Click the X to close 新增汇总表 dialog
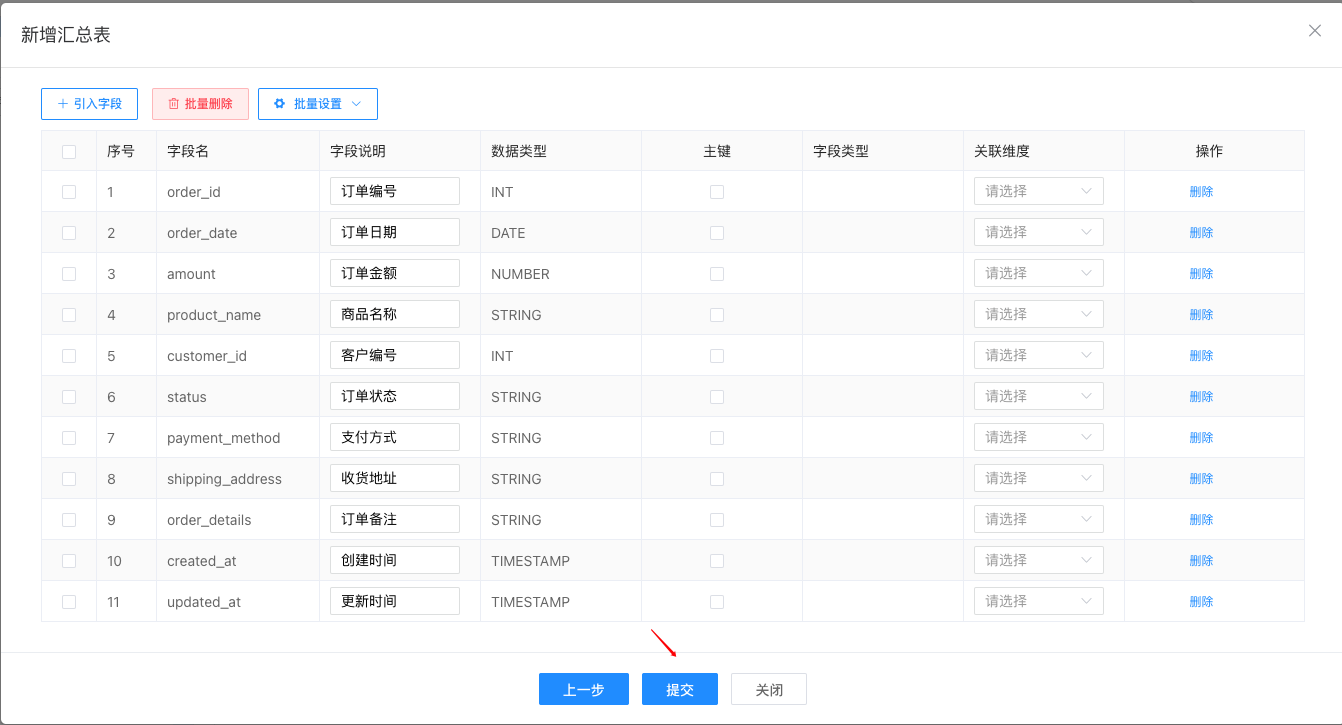 (x=1314, y=30)
